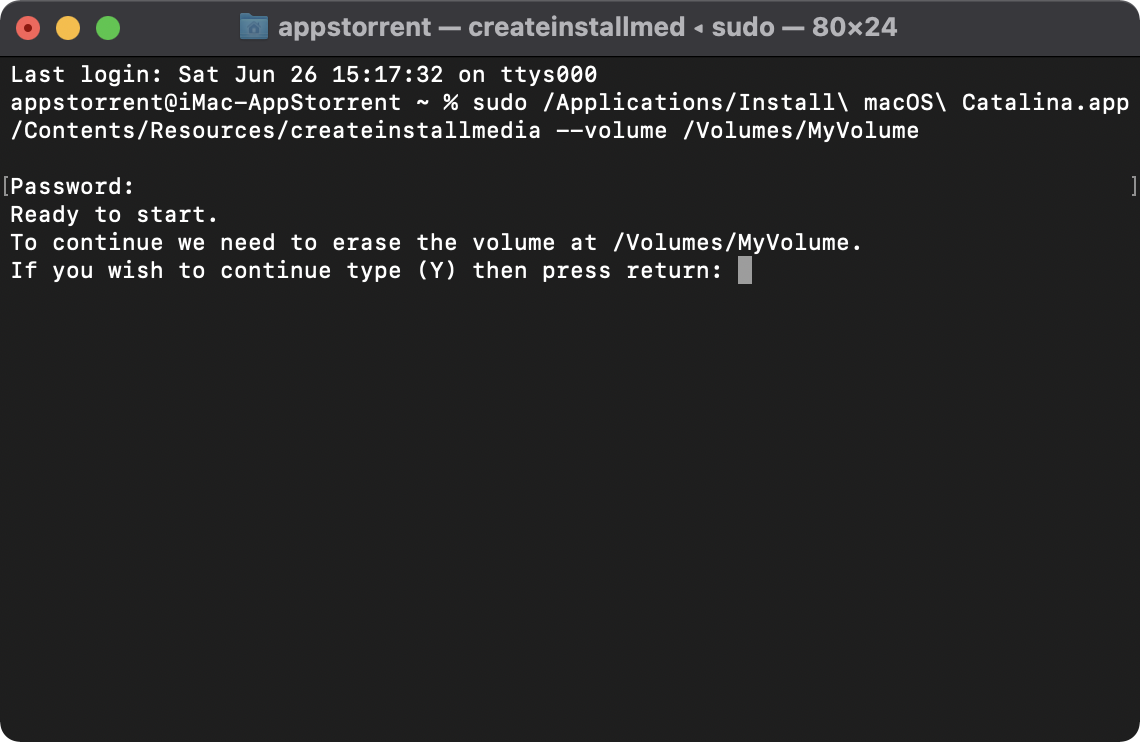Screen dimensions: 1140x742
Task: Click the right bracket mark at window edge
Action: (x=1133, y=186)
